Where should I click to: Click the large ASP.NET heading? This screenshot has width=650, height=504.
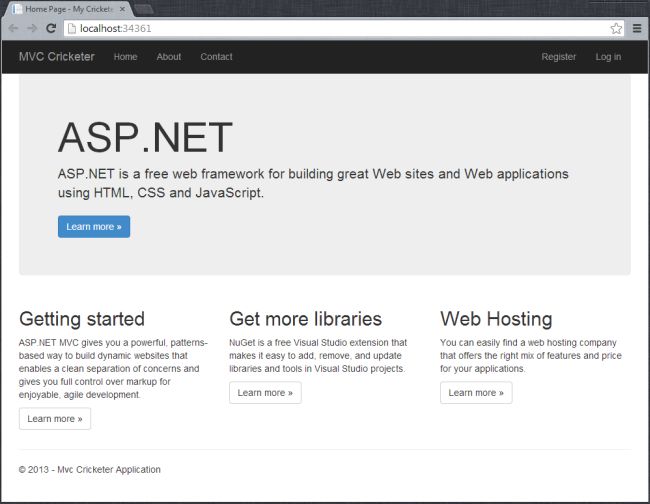pyautogui.click(x=145, y=137)
